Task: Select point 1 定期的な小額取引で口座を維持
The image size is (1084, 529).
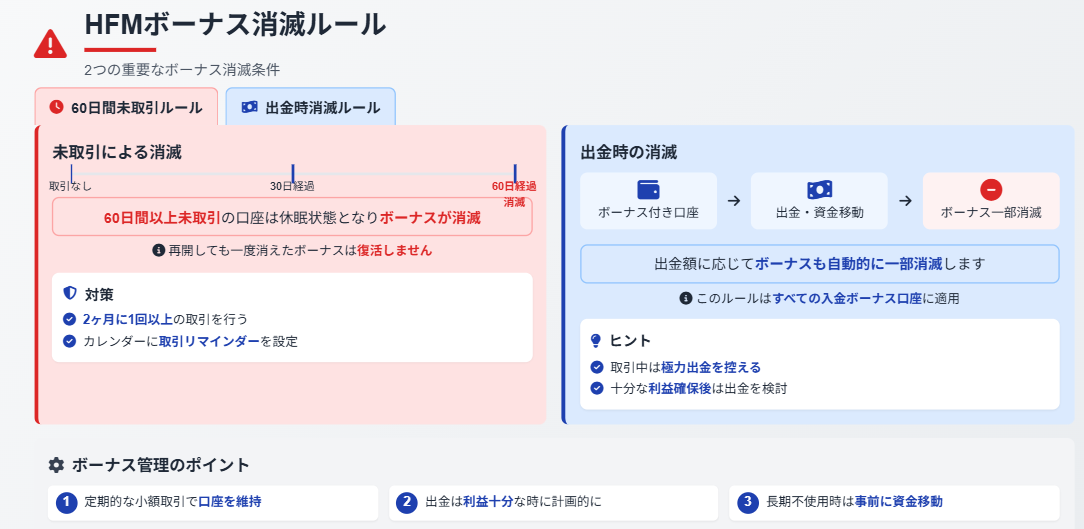Action: 213,503
